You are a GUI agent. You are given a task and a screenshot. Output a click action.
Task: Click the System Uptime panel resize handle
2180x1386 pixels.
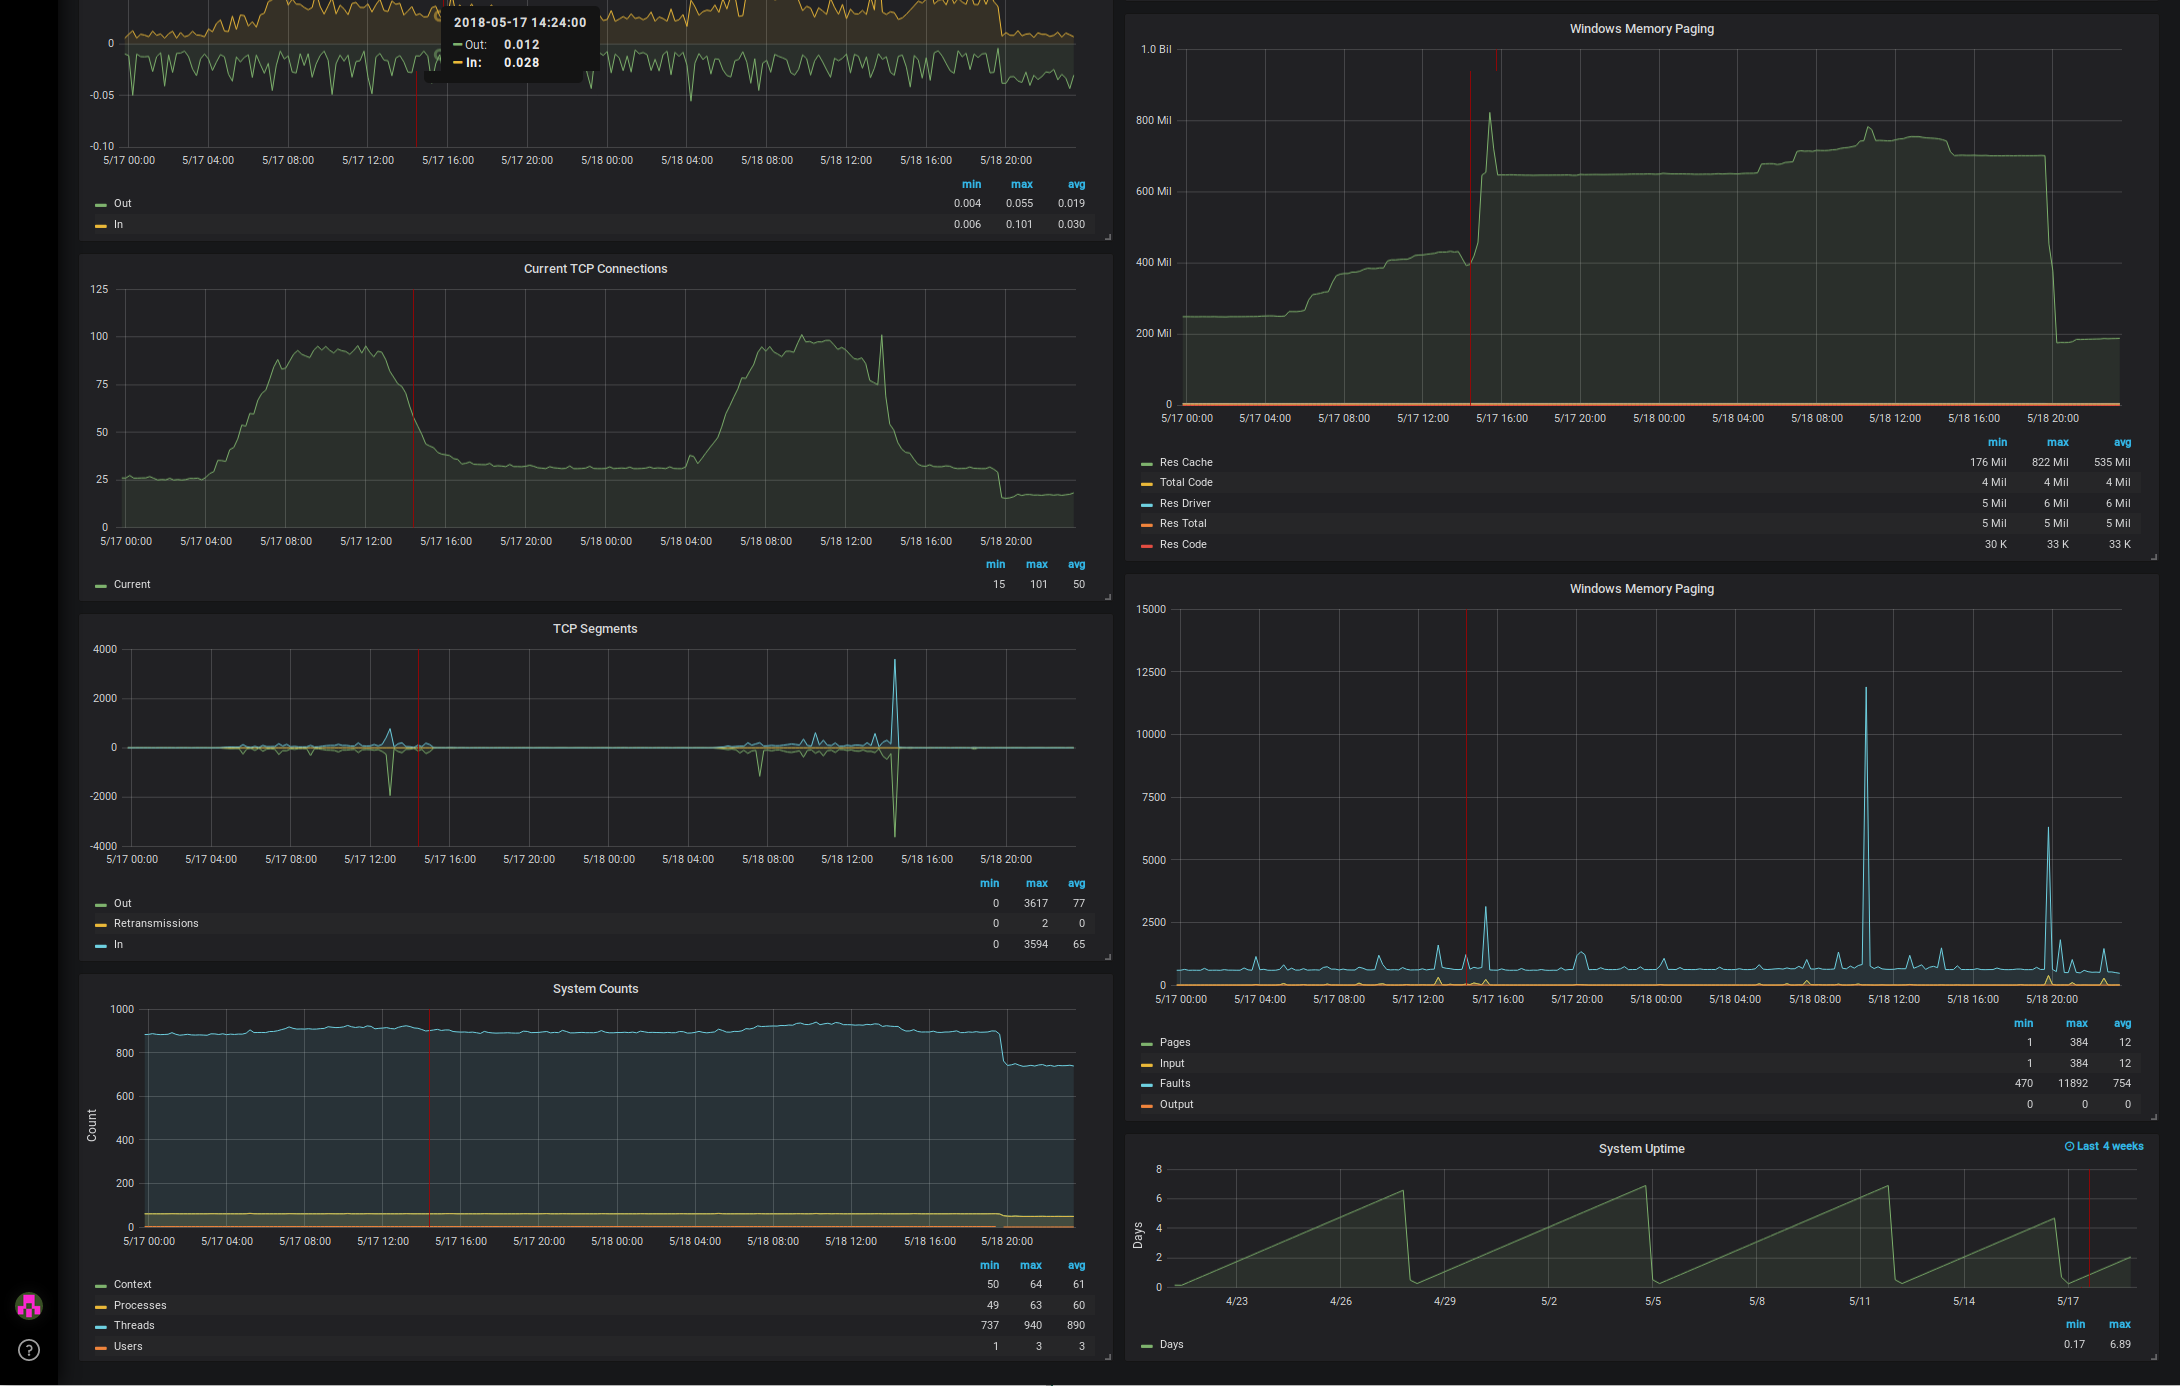tap(2153, 1357)
